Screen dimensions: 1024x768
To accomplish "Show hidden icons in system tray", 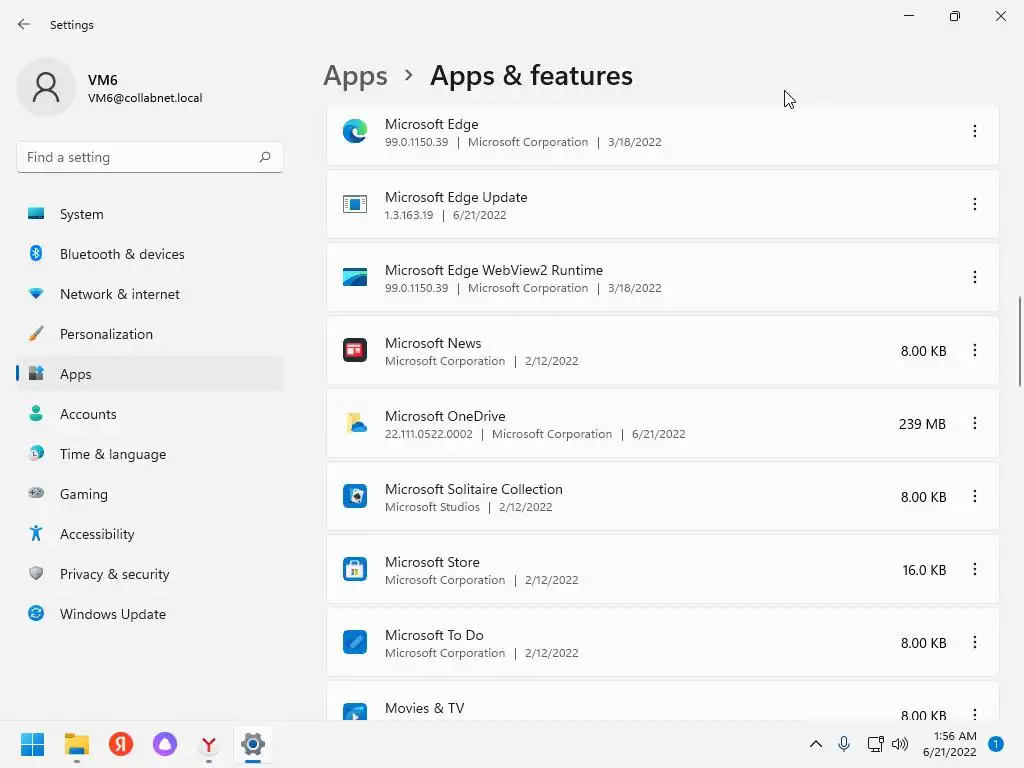I will click(x=816, y=744).
